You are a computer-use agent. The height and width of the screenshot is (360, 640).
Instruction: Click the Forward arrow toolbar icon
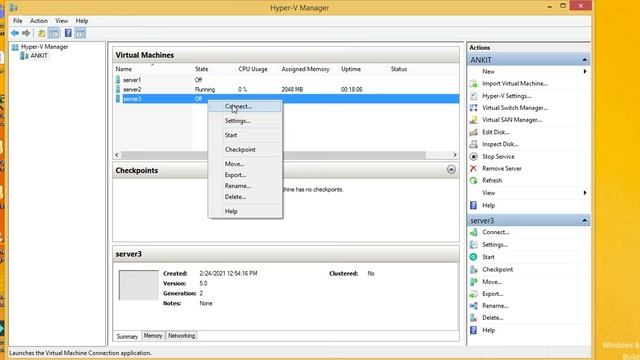click(26, 33)
